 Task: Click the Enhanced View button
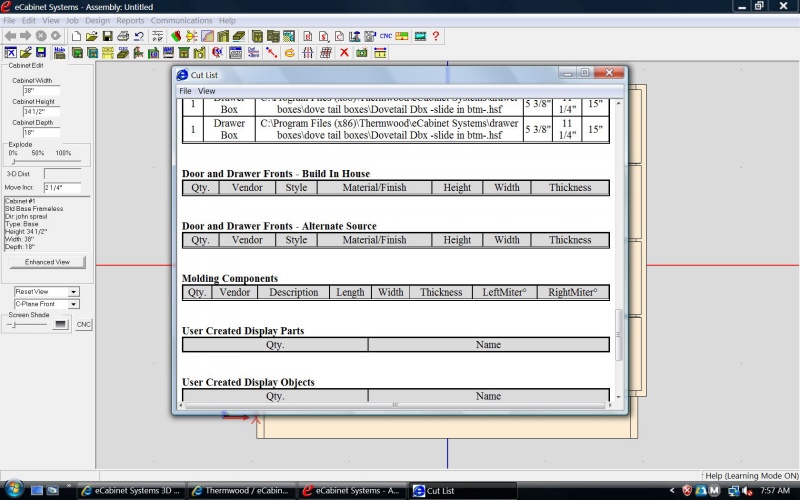click(x=47, y=262)
